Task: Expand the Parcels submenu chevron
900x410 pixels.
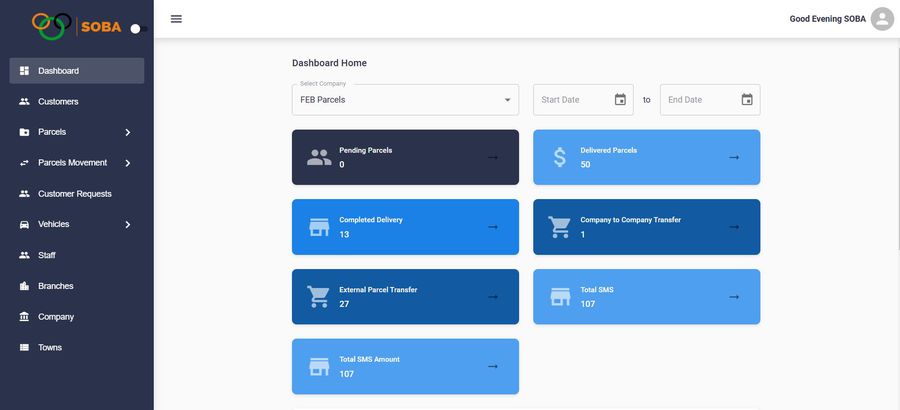Action: click(127, 132)
